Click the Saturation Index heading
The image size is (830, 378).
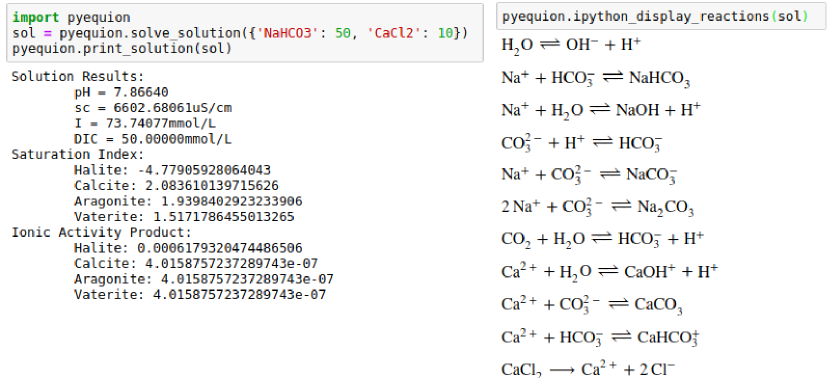pos(78,155)
